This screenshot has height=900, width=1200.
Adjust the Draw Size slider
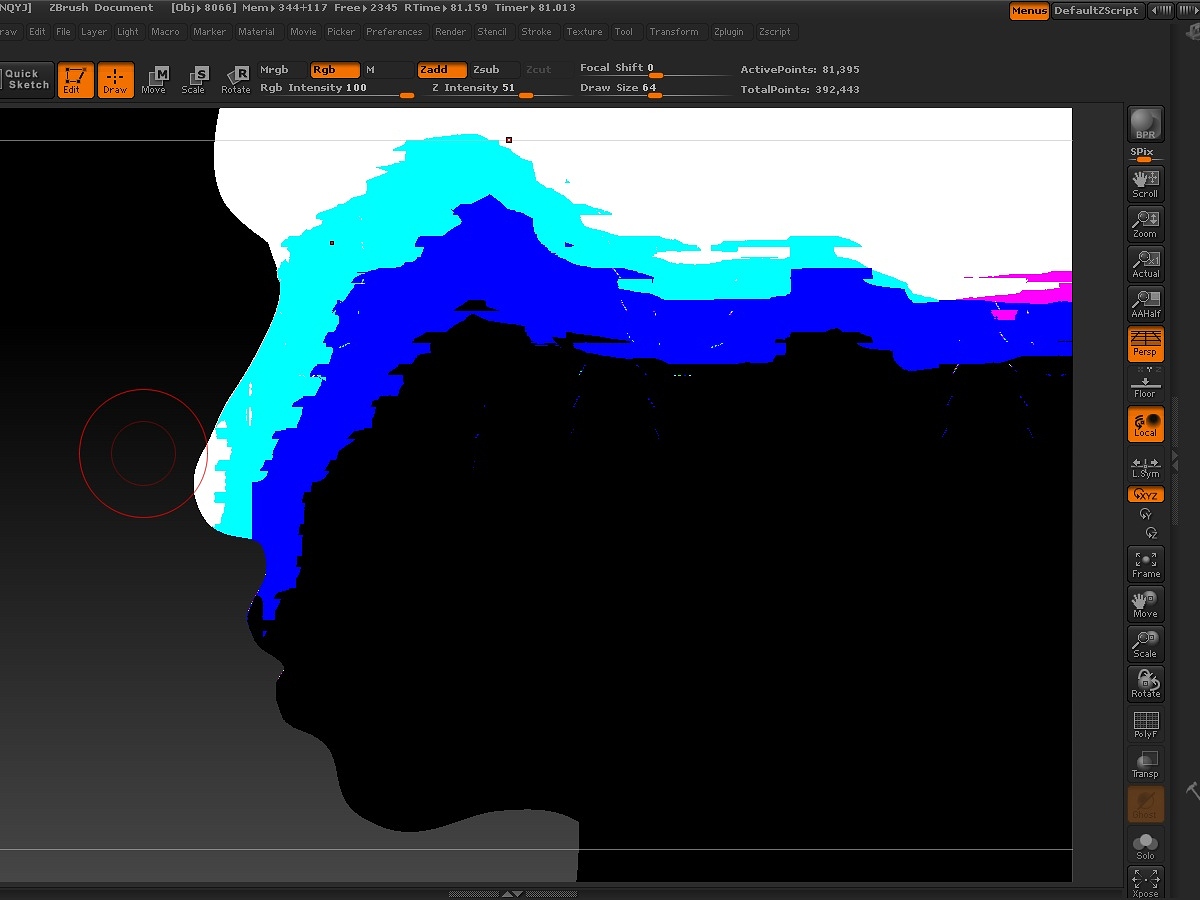(654, 95)
